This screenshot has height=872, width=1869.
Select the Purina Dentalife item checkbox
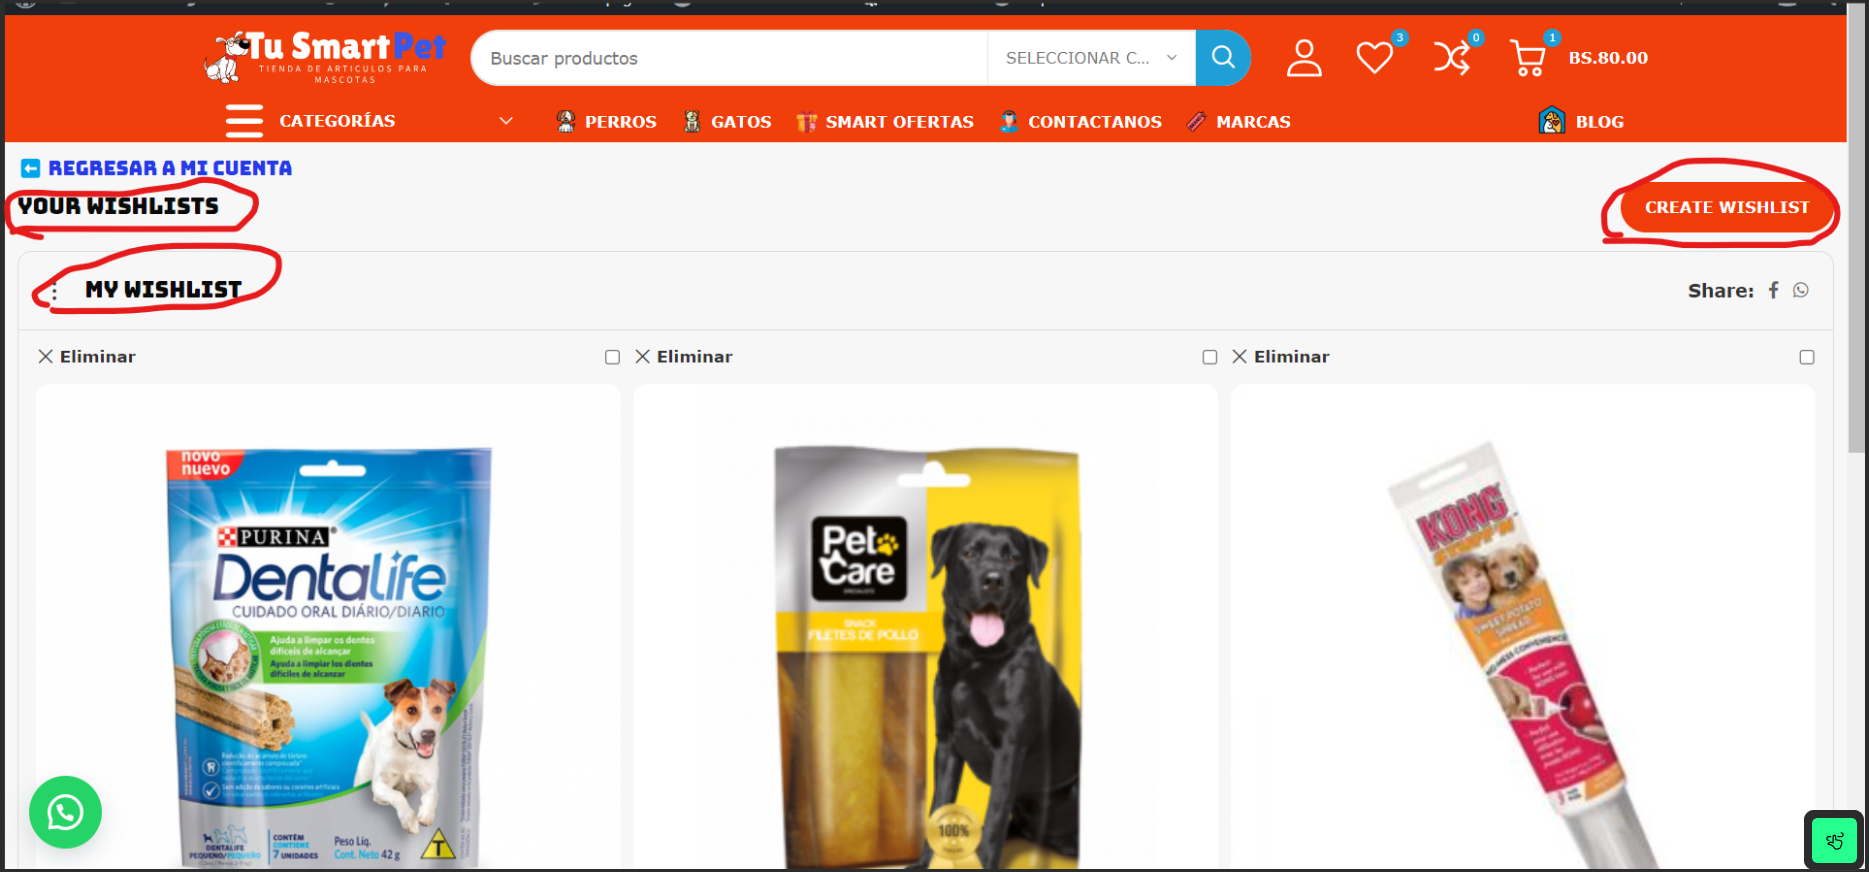point(612,357)
